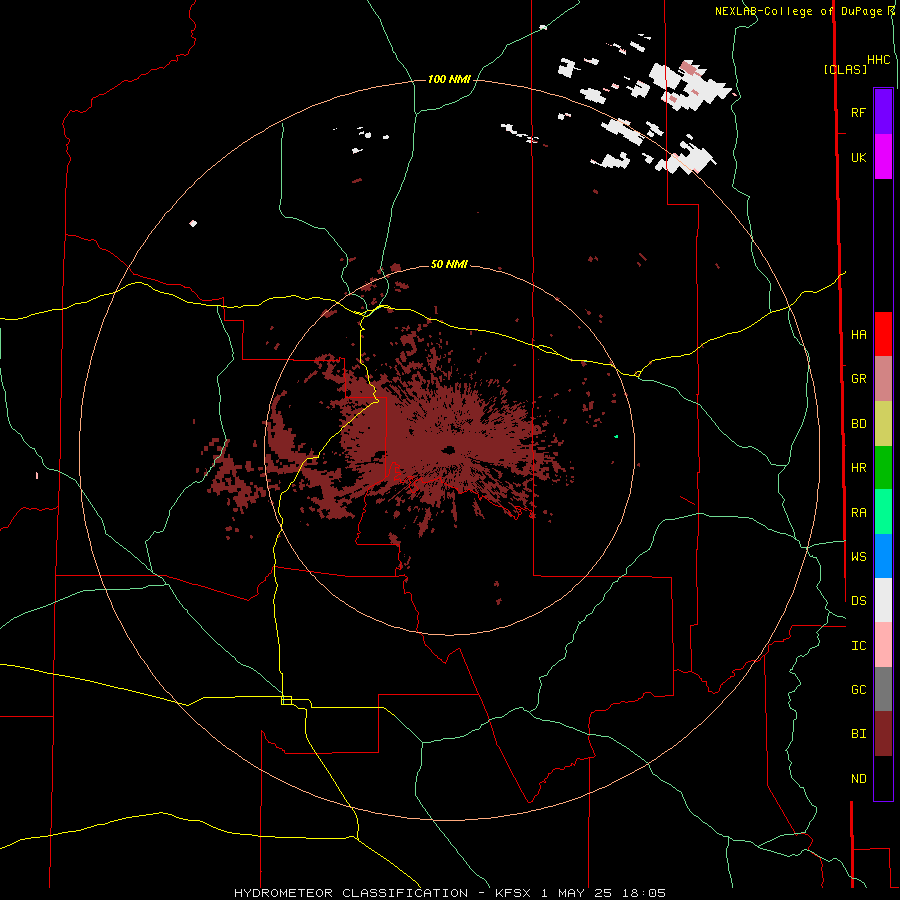Click the HR legend label
This screenshot has height=900, width=900.
click(x=858, y=468)
